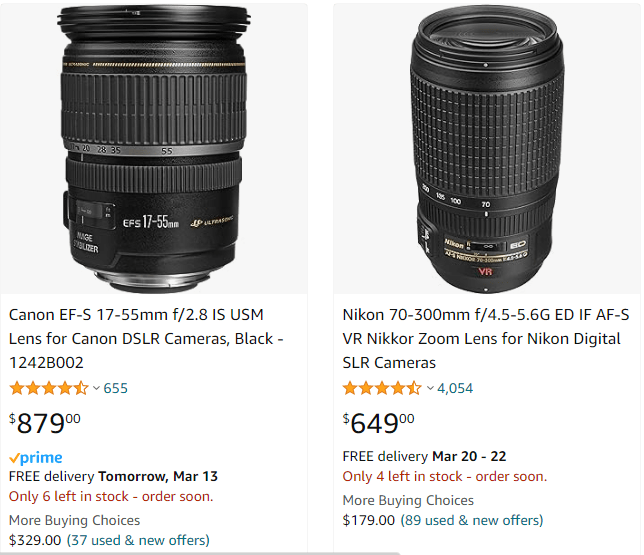Click the $179.00 buying choice price
644x555 pixels.
369,520
